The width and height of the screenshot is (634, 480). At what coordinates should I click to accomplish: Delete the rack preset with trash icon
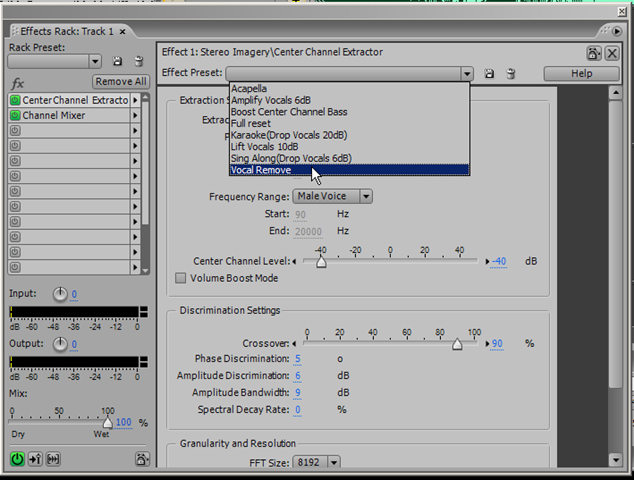(x=137, y=62)
